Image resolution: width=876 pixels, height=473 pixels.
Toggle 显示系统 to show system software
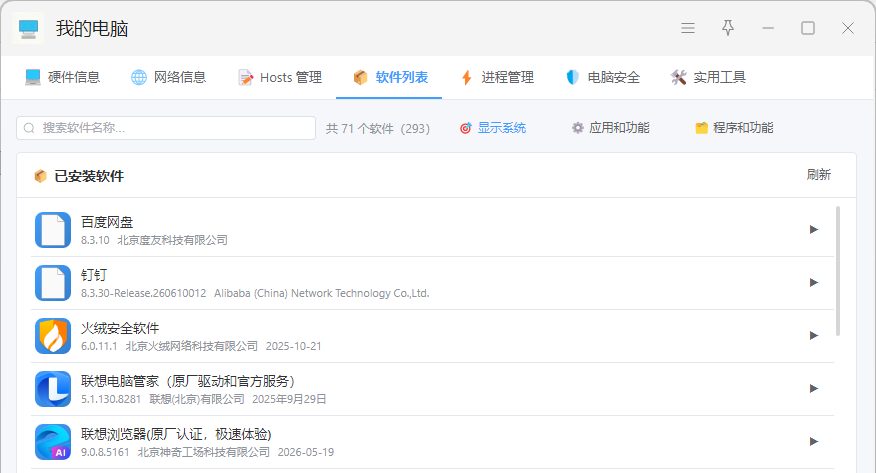pos(493,128)
